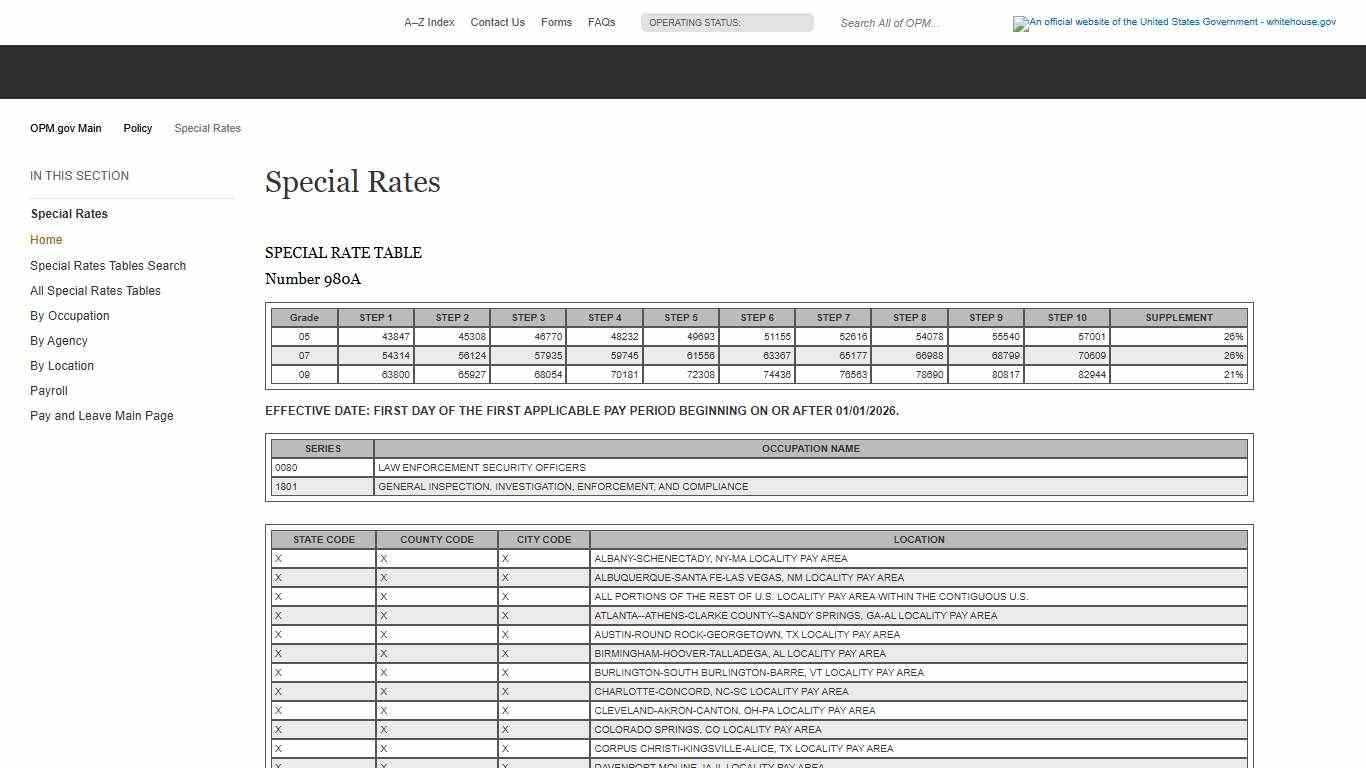Navigate to OPM.gov Main breadcrumb
The height and width of the screenshot is (768, 1366).
(x=66, y=128)
